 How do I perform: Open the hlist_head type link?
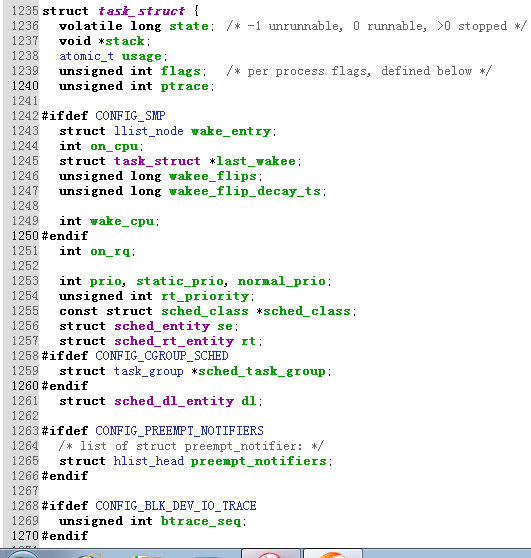point(149,460)
